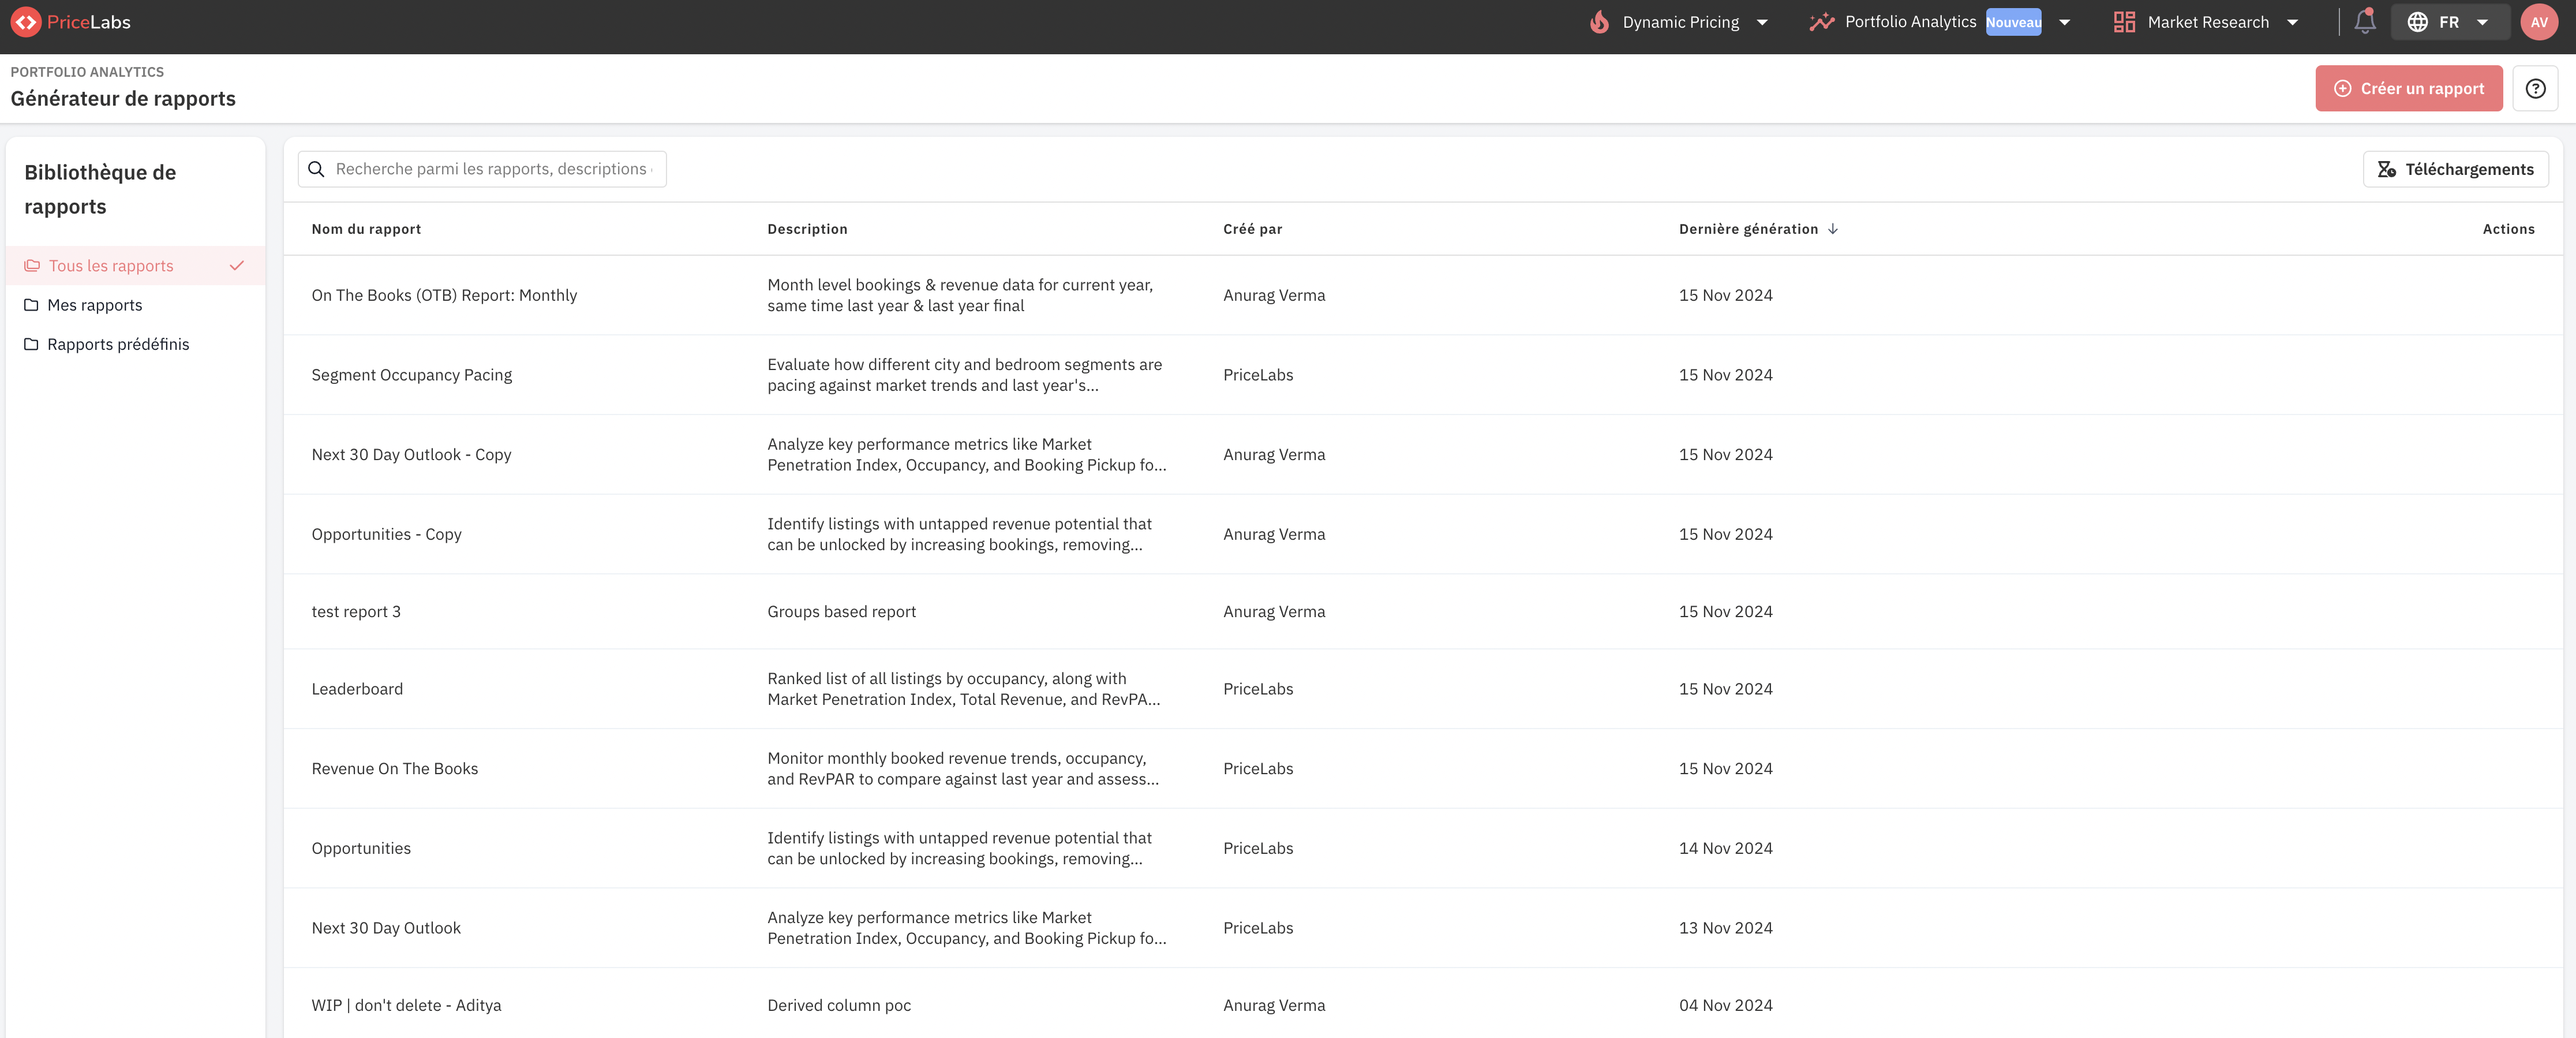Click the Portfolio Analytics chart icon
This screenshot has width=2576, height=1038.
[x=1821, y=22]
